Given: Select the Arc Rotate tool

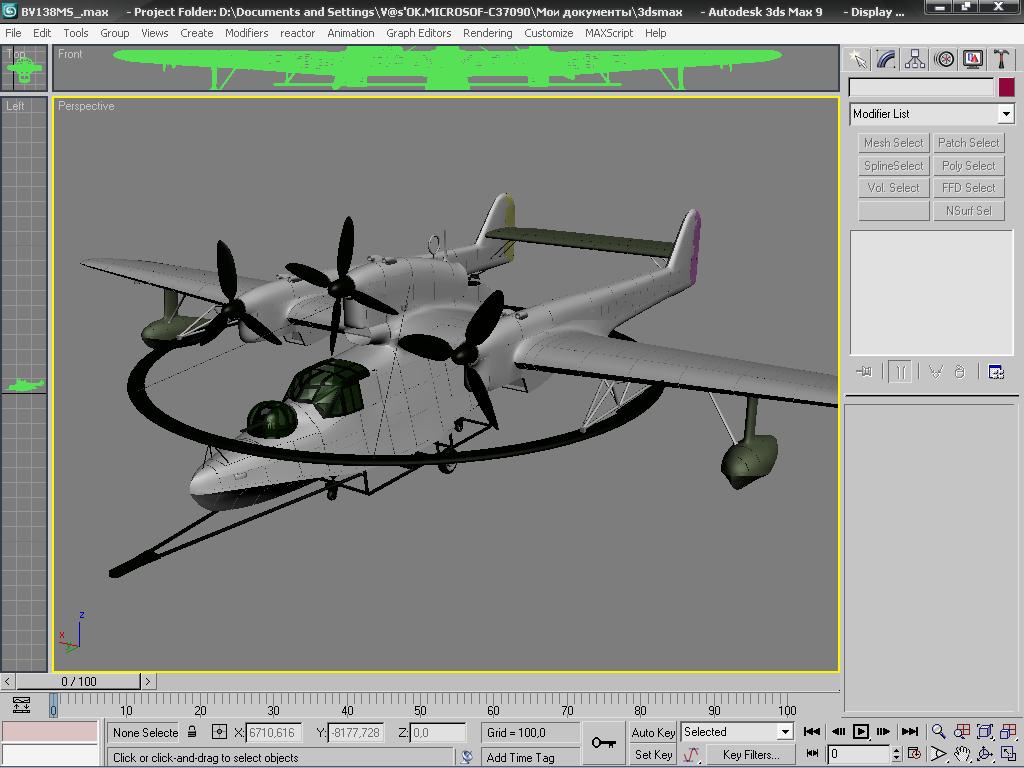Looking at the screenshot, I should (x=985, y=754).
